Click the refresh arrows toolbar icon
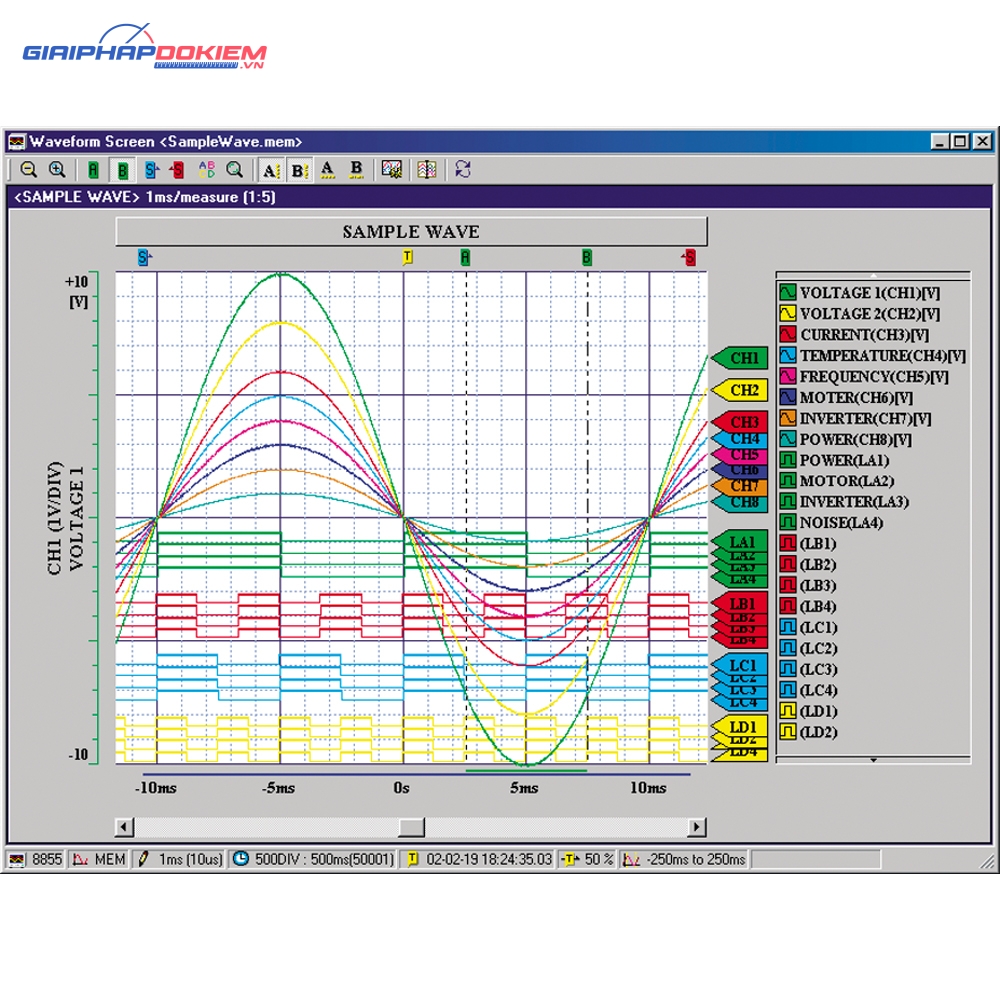The height and width of the screenshot is (1000, 1000). click(x=463, y=170)
